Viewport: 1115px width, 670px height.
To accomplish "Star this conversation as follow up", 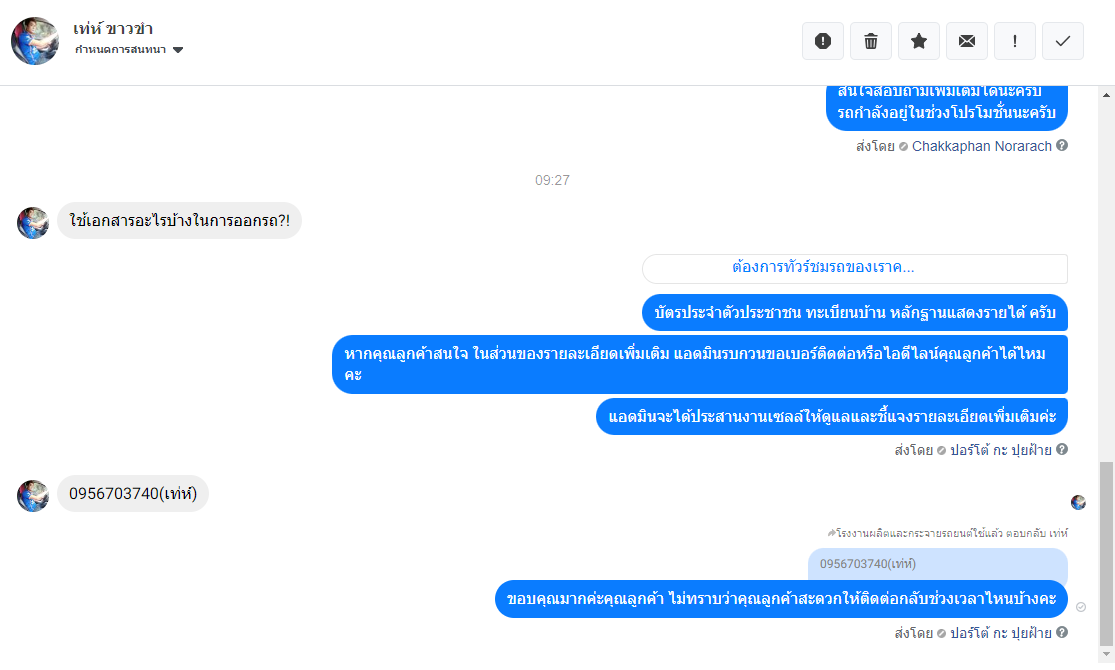I will click(919, 41).
